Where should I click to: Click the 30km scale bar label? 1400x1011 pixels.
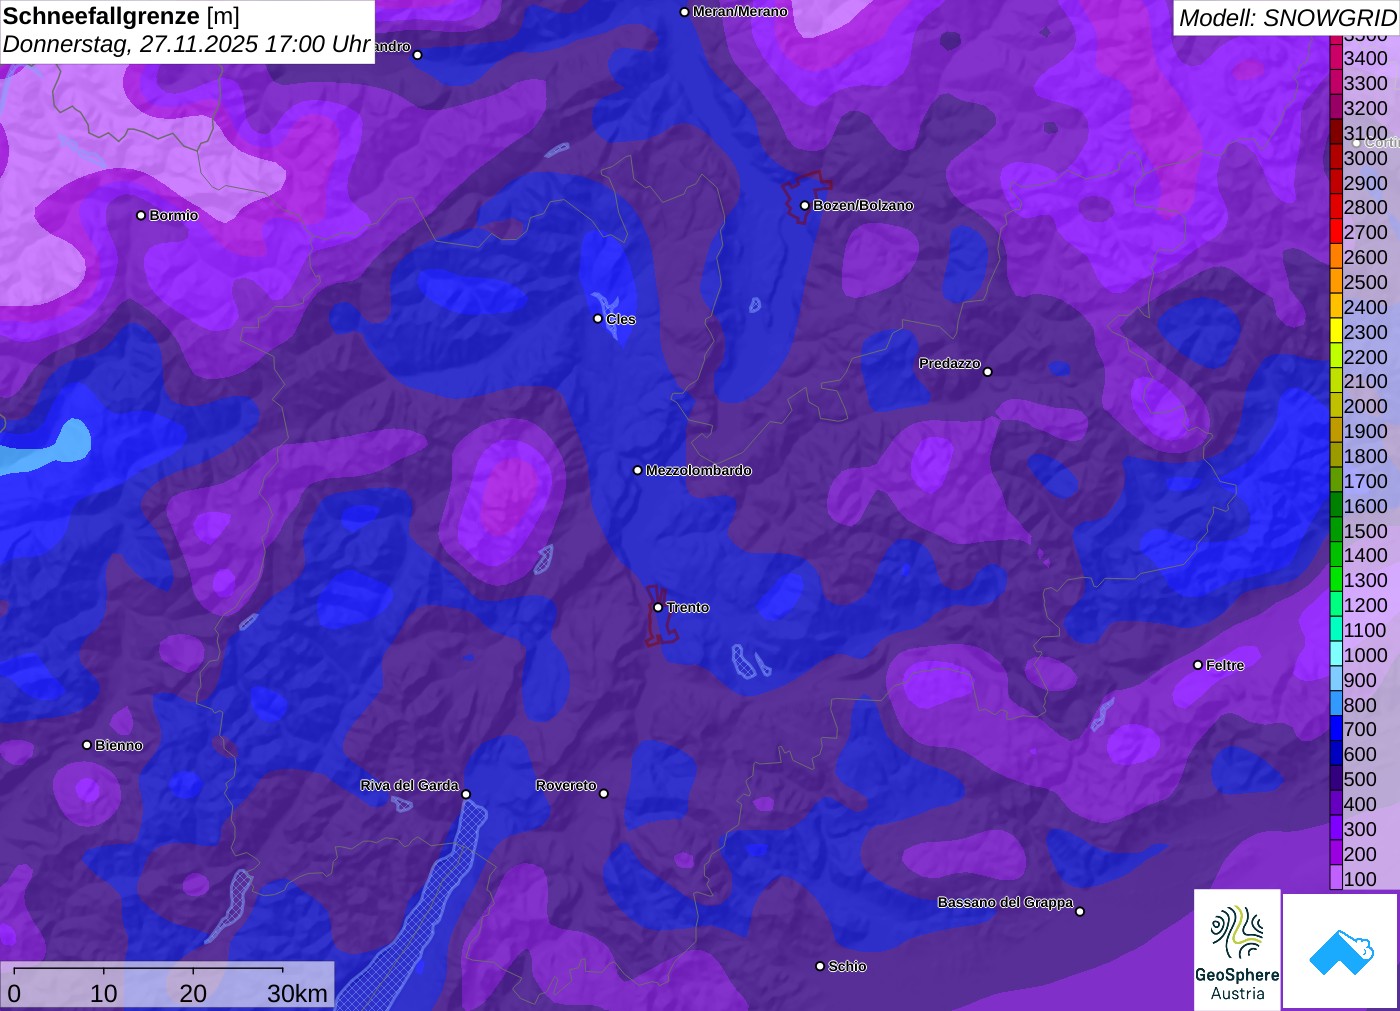coord(297,993)
